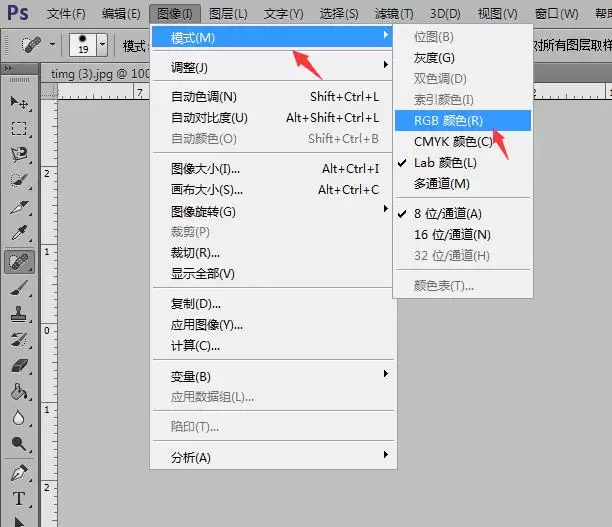Click the 图像(I) menu
Image resolution: width=612 pixels, height=527 pixels.
[x=174, y=14]
